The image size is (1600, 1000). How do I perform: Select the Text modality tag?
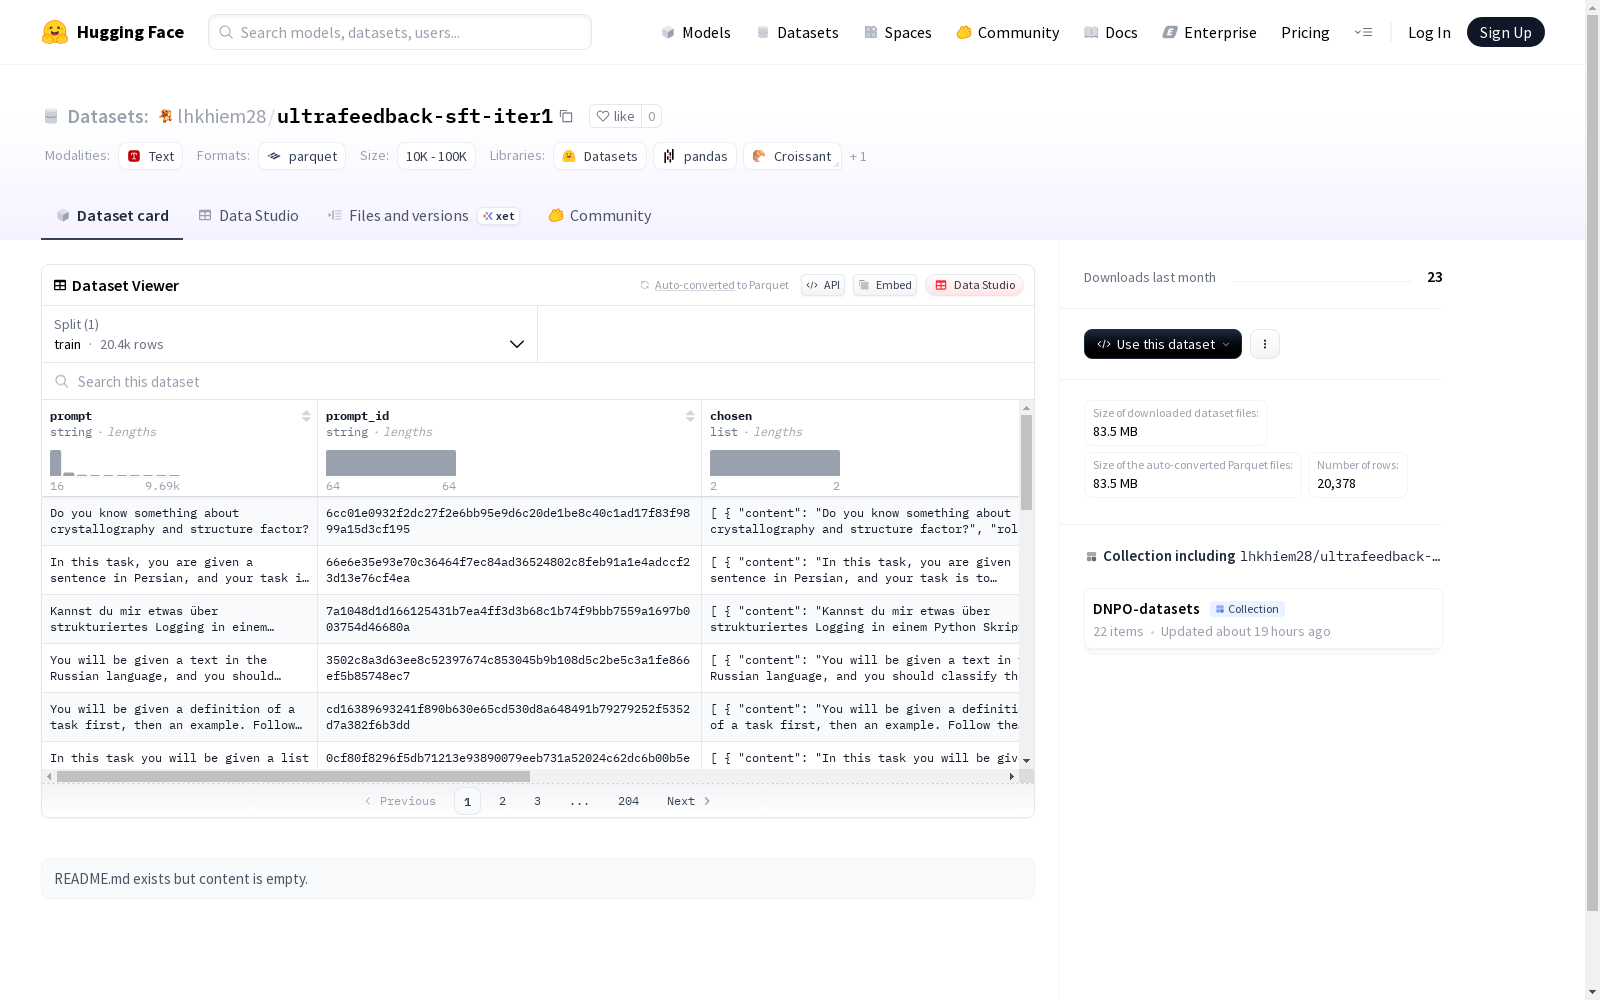pyautogui.click(x=150, y=156)
